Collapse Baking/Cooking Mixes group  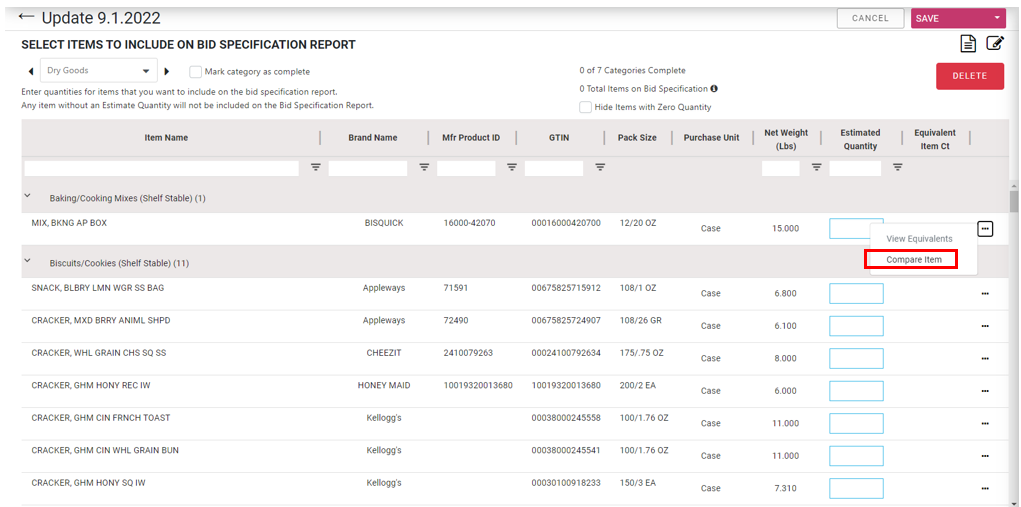[27, 195]
